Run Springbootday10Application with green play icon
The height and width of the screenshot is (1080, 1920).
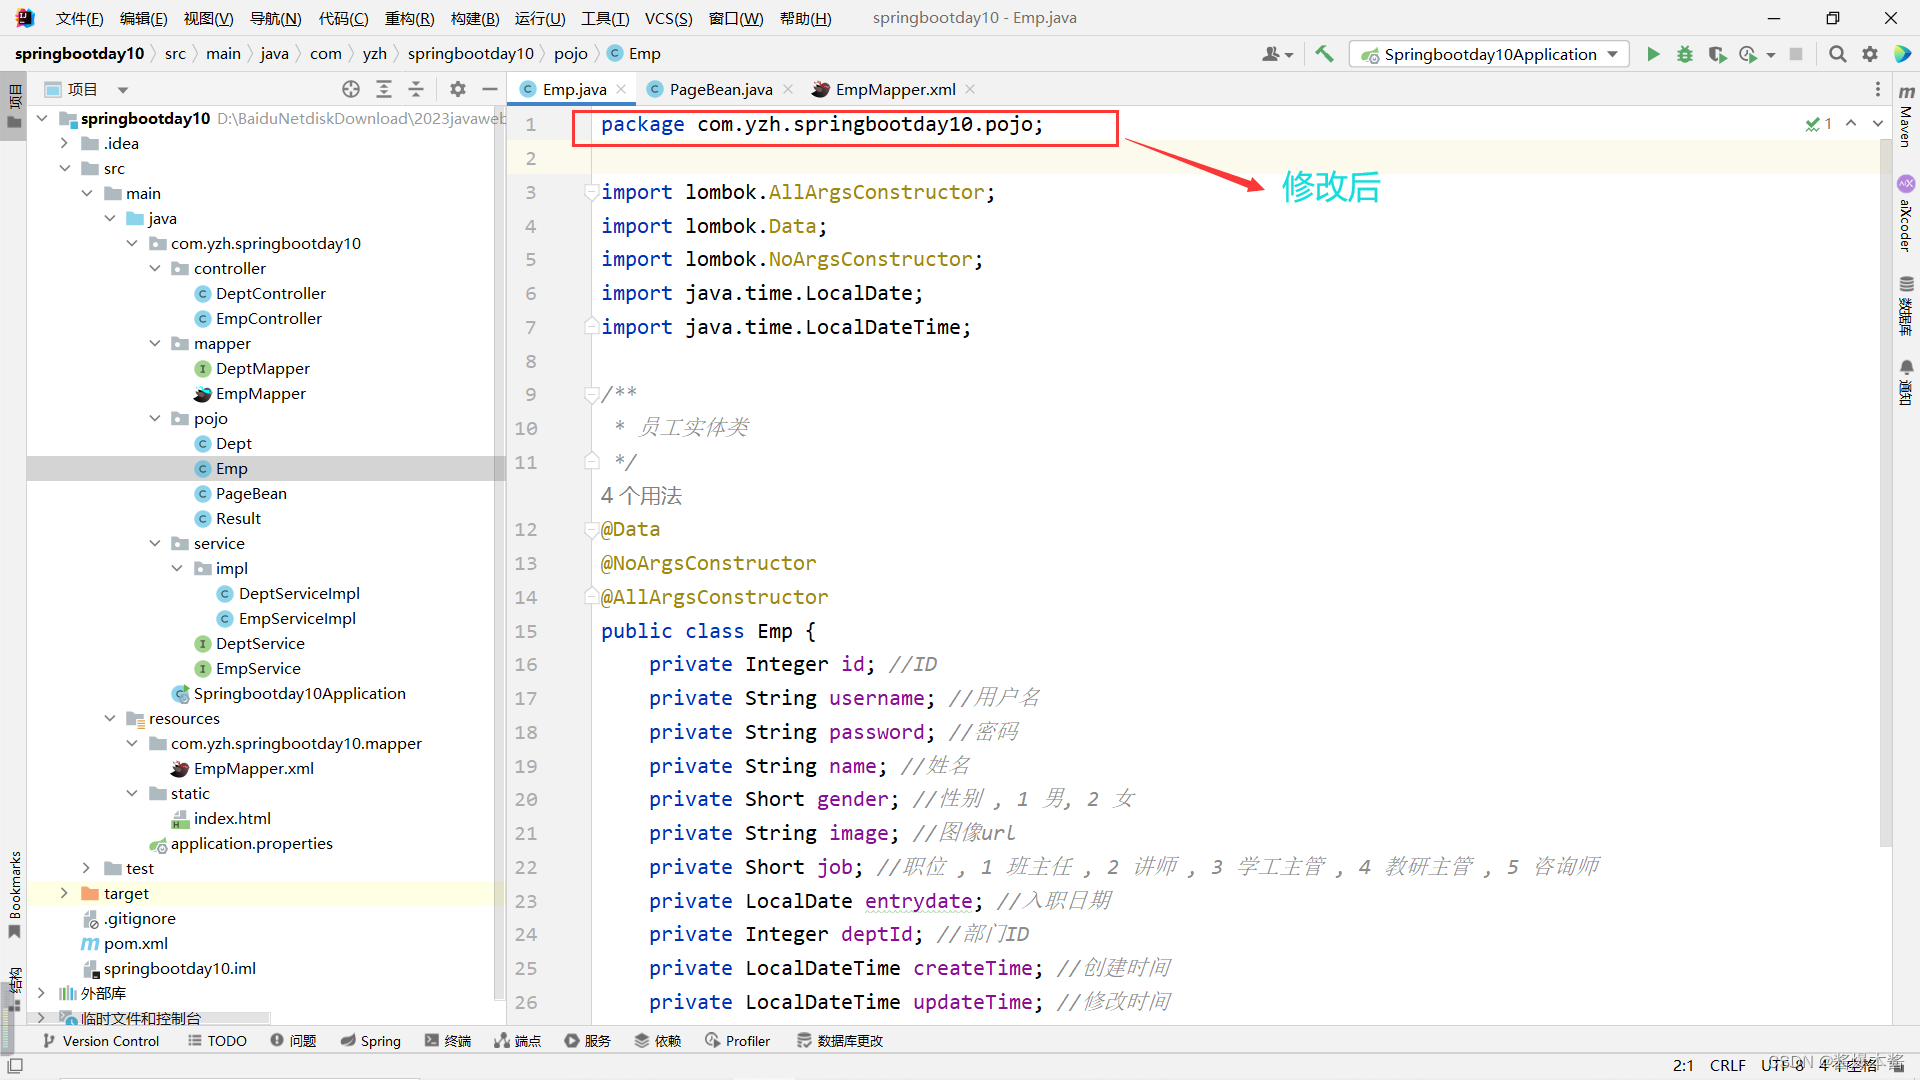click(x=1653, y=54)
